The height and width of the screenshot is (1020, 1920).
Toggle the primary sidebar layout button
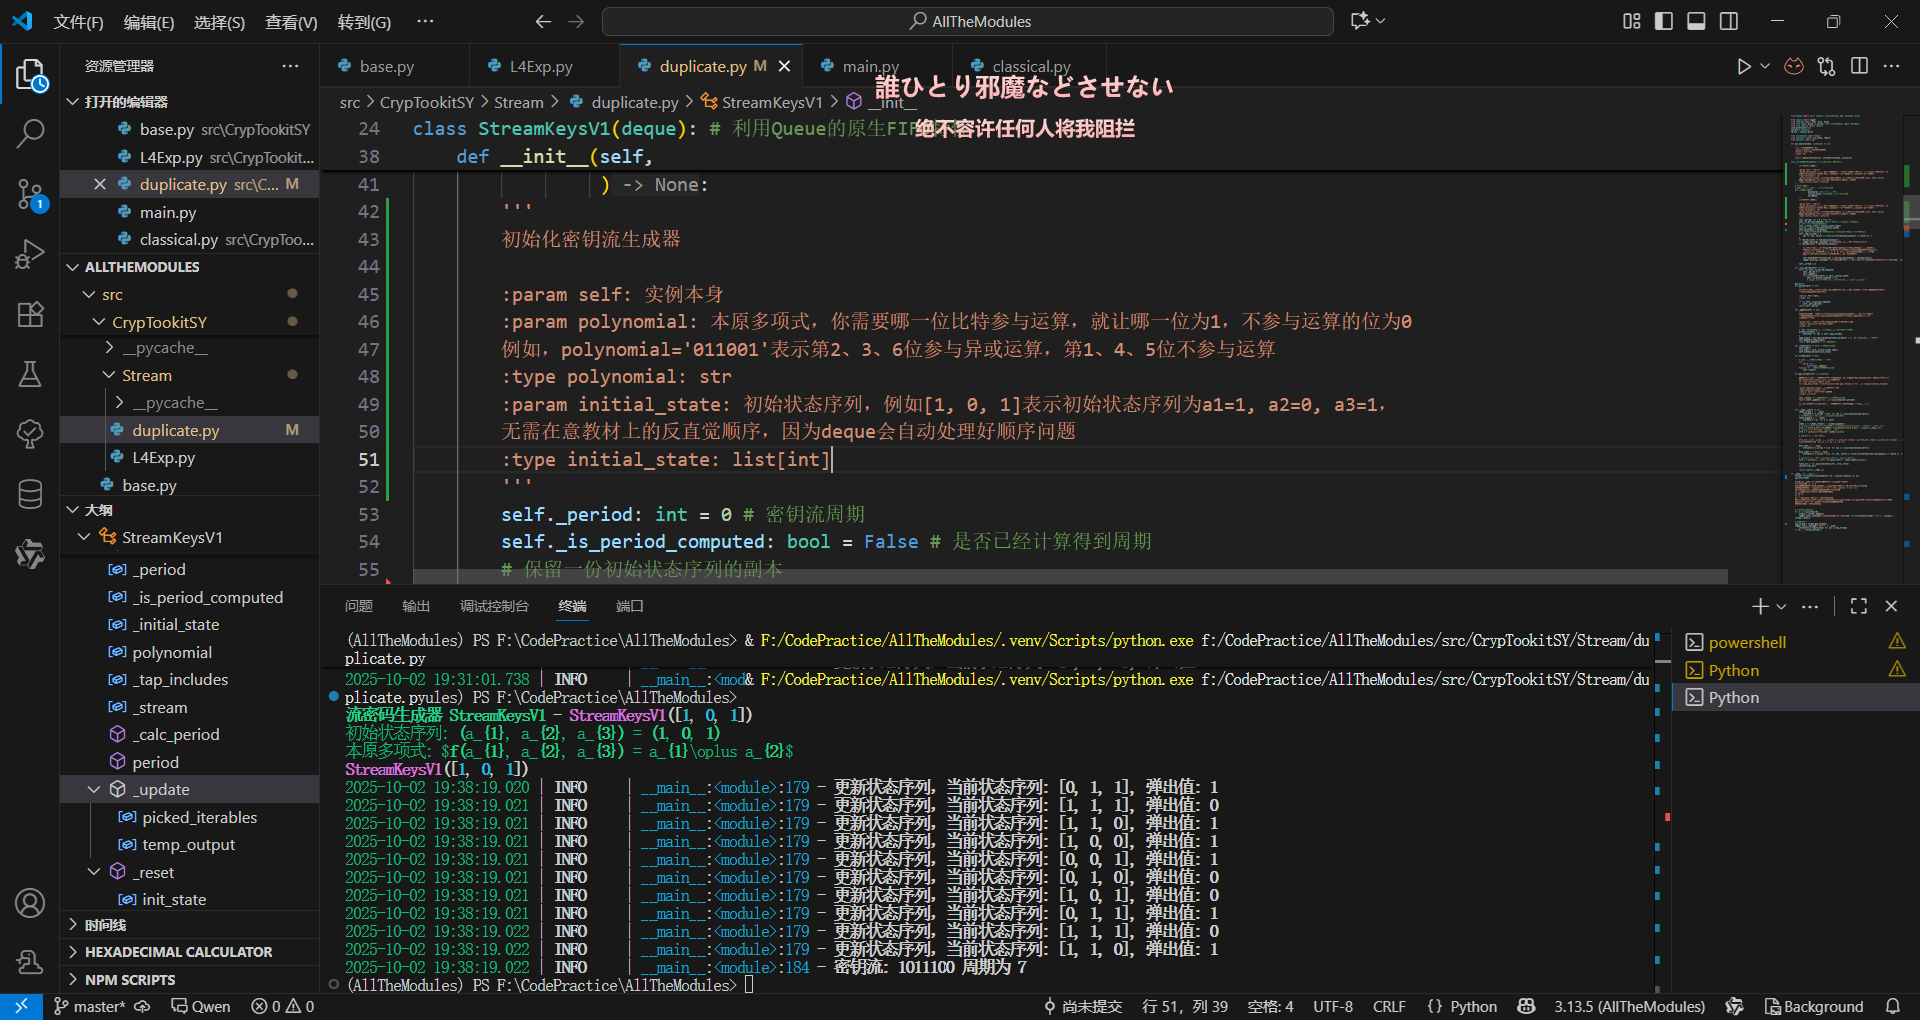tap(1664, 21)
